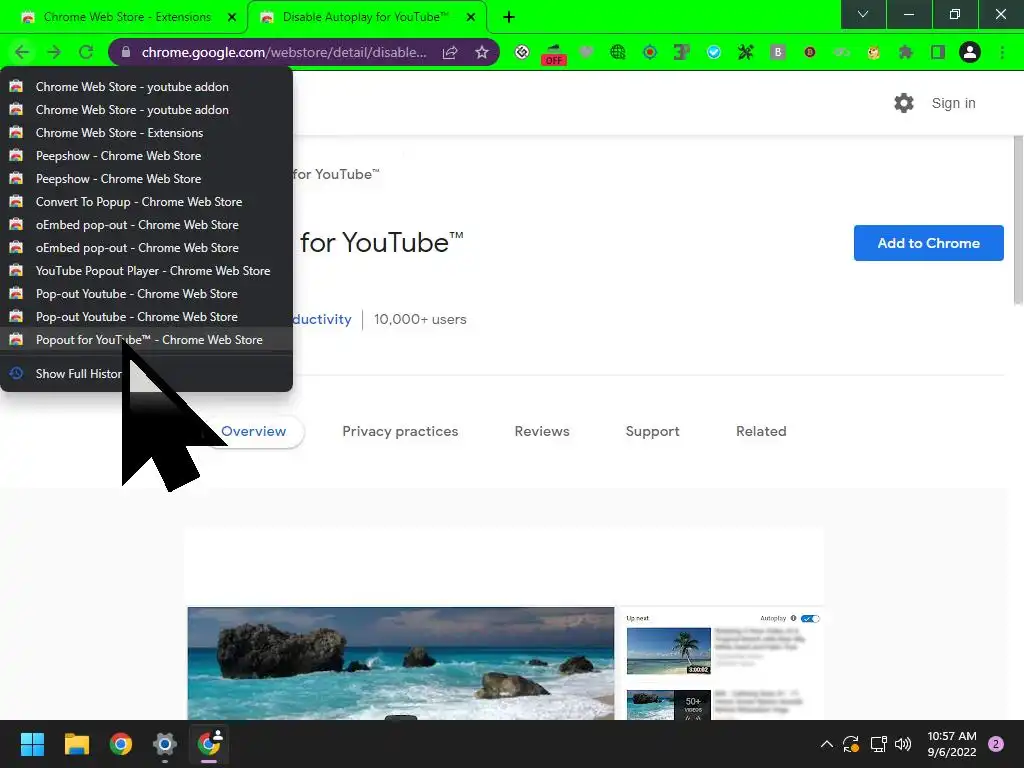The height and width of the screenshot is (768, 1024).
Task: Click the gray heart extension icon
Action: tap(586, 52)
